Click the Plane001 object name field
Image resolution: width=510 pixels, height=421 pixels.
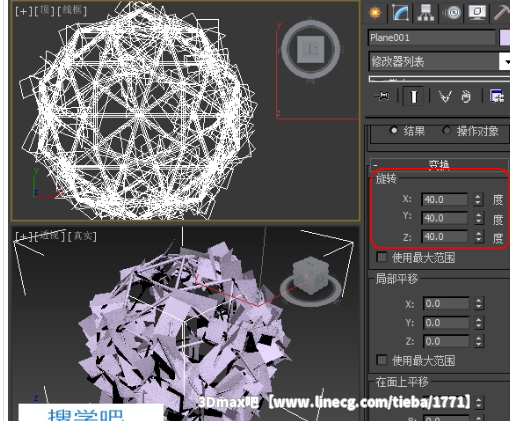click(x=432, y=37)
